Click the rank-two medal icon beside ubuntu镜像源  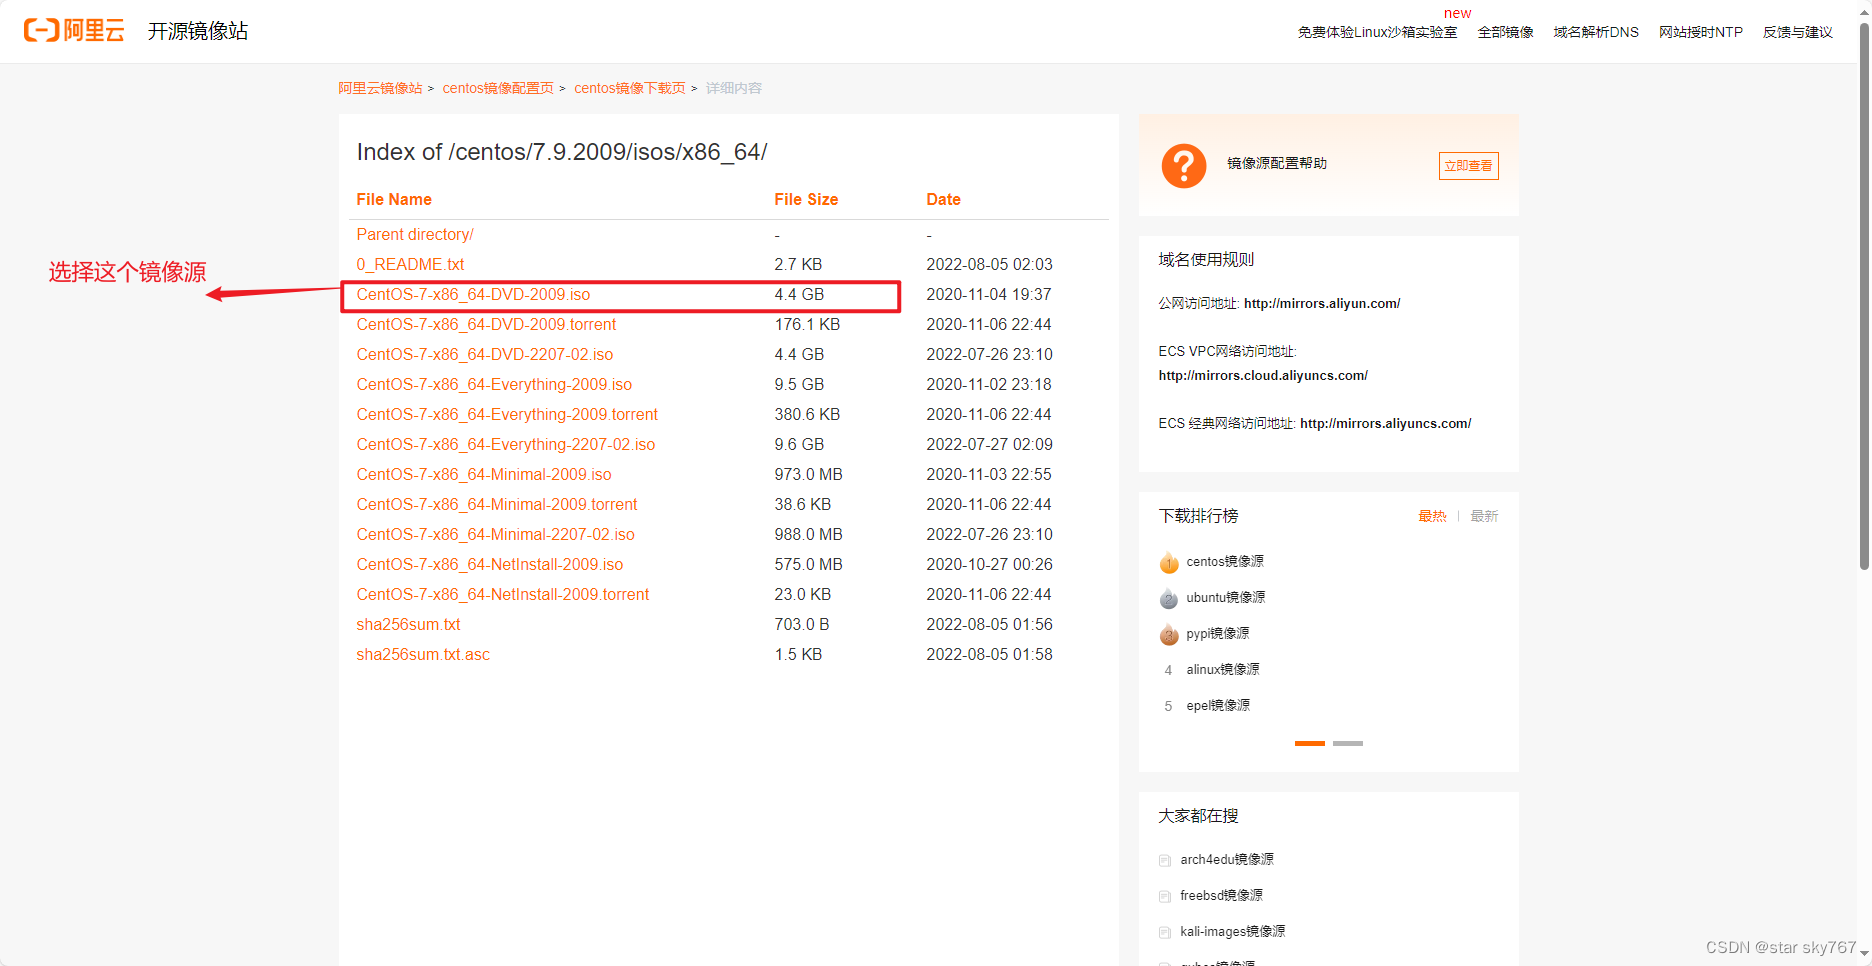tap(1169, 598)
